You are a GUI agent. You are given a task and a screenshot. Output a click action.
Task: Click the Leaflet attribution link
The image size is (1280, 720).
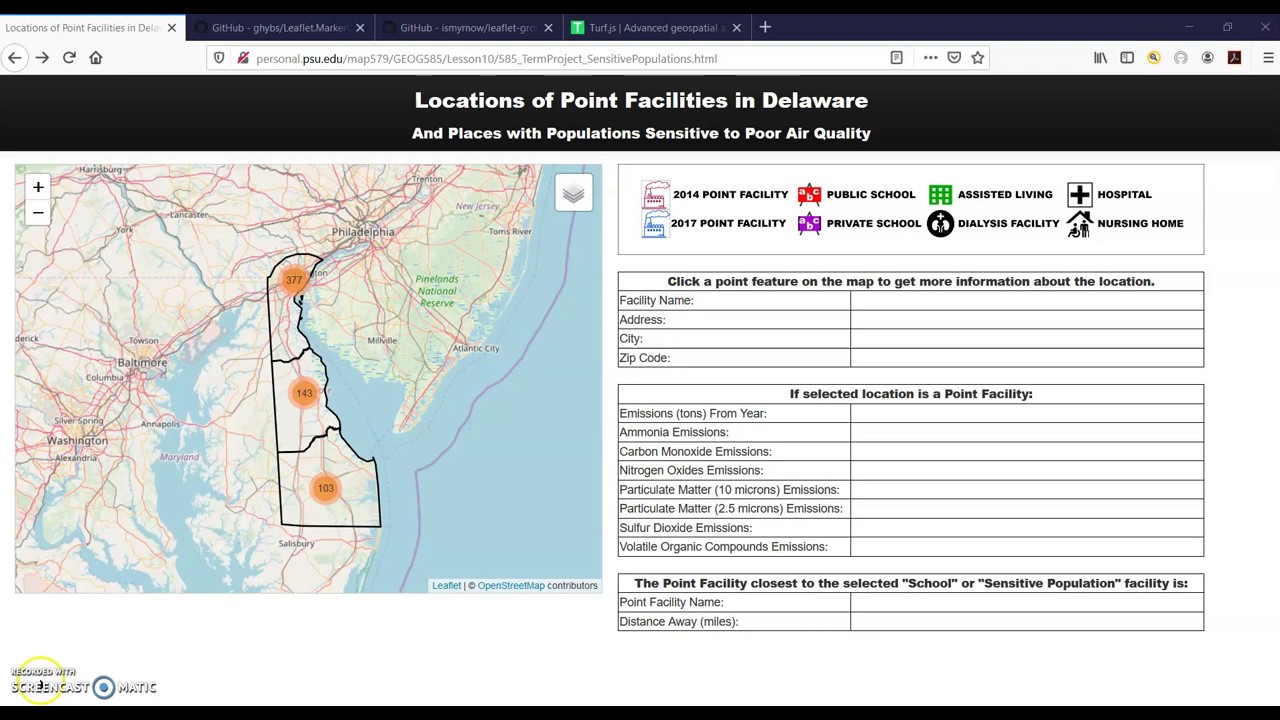click(446, 586)
